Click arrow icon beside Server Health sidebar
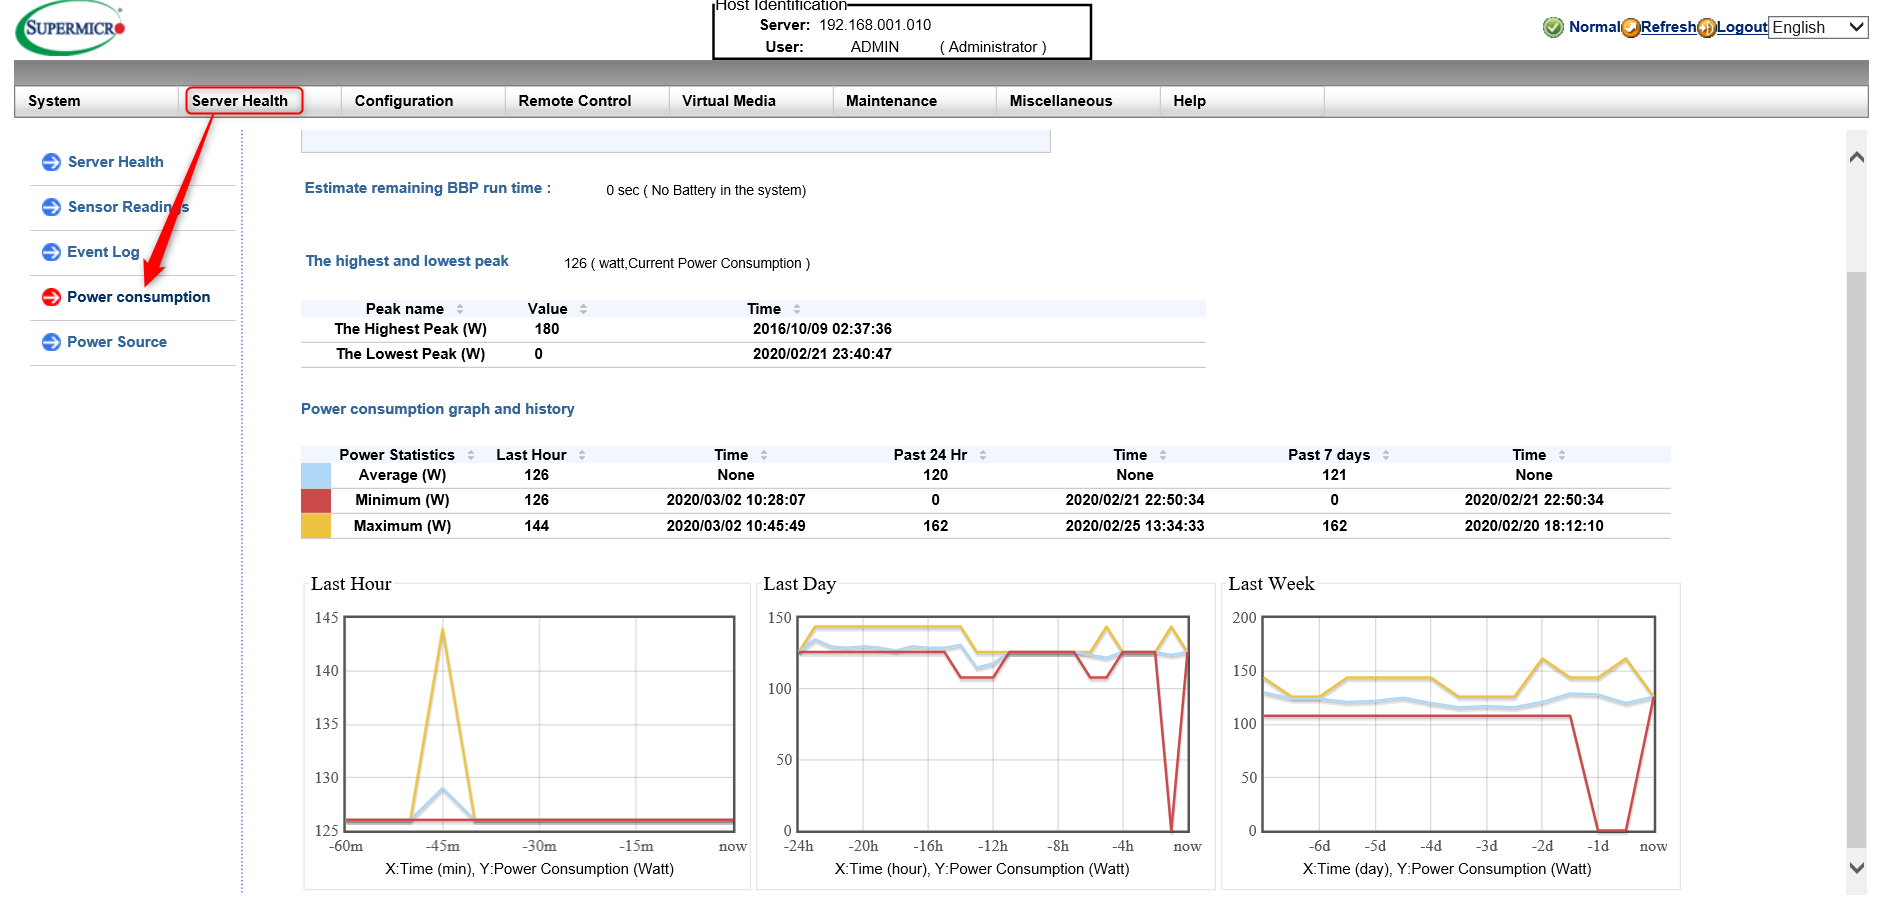The height and width of the screenshot is (897, 1888). (x=51, y=162)
